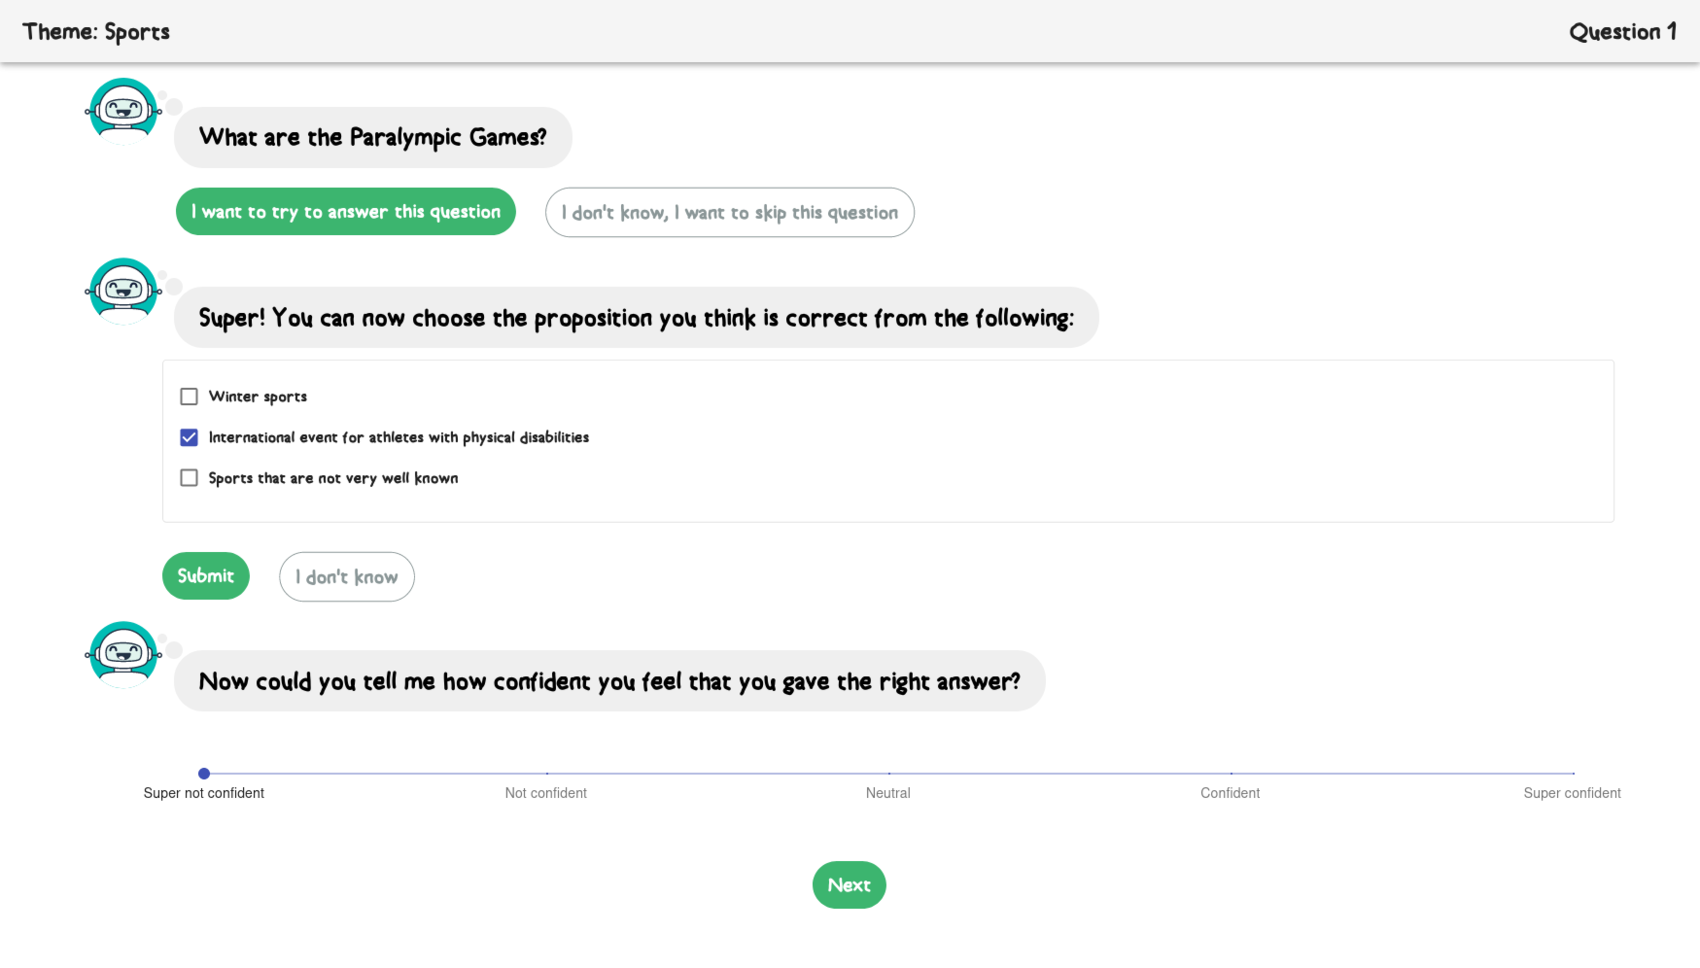
Task: Click the confidence question speech bubble
Action: coord(609,682)
